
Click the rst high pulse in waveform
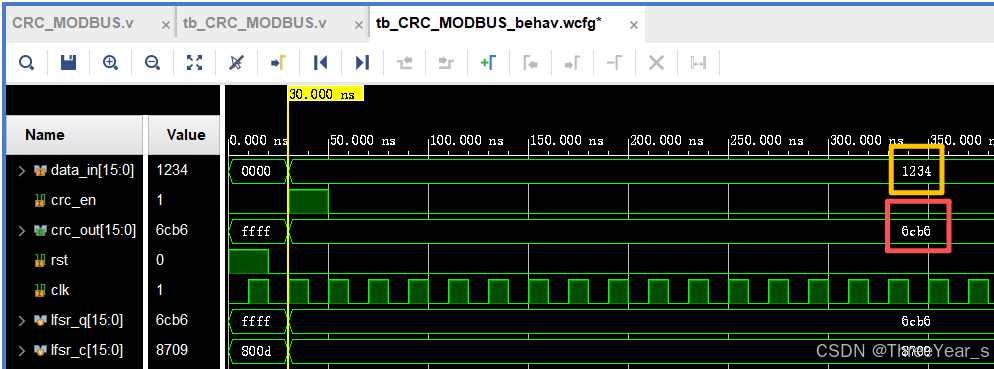click(248, 261)
